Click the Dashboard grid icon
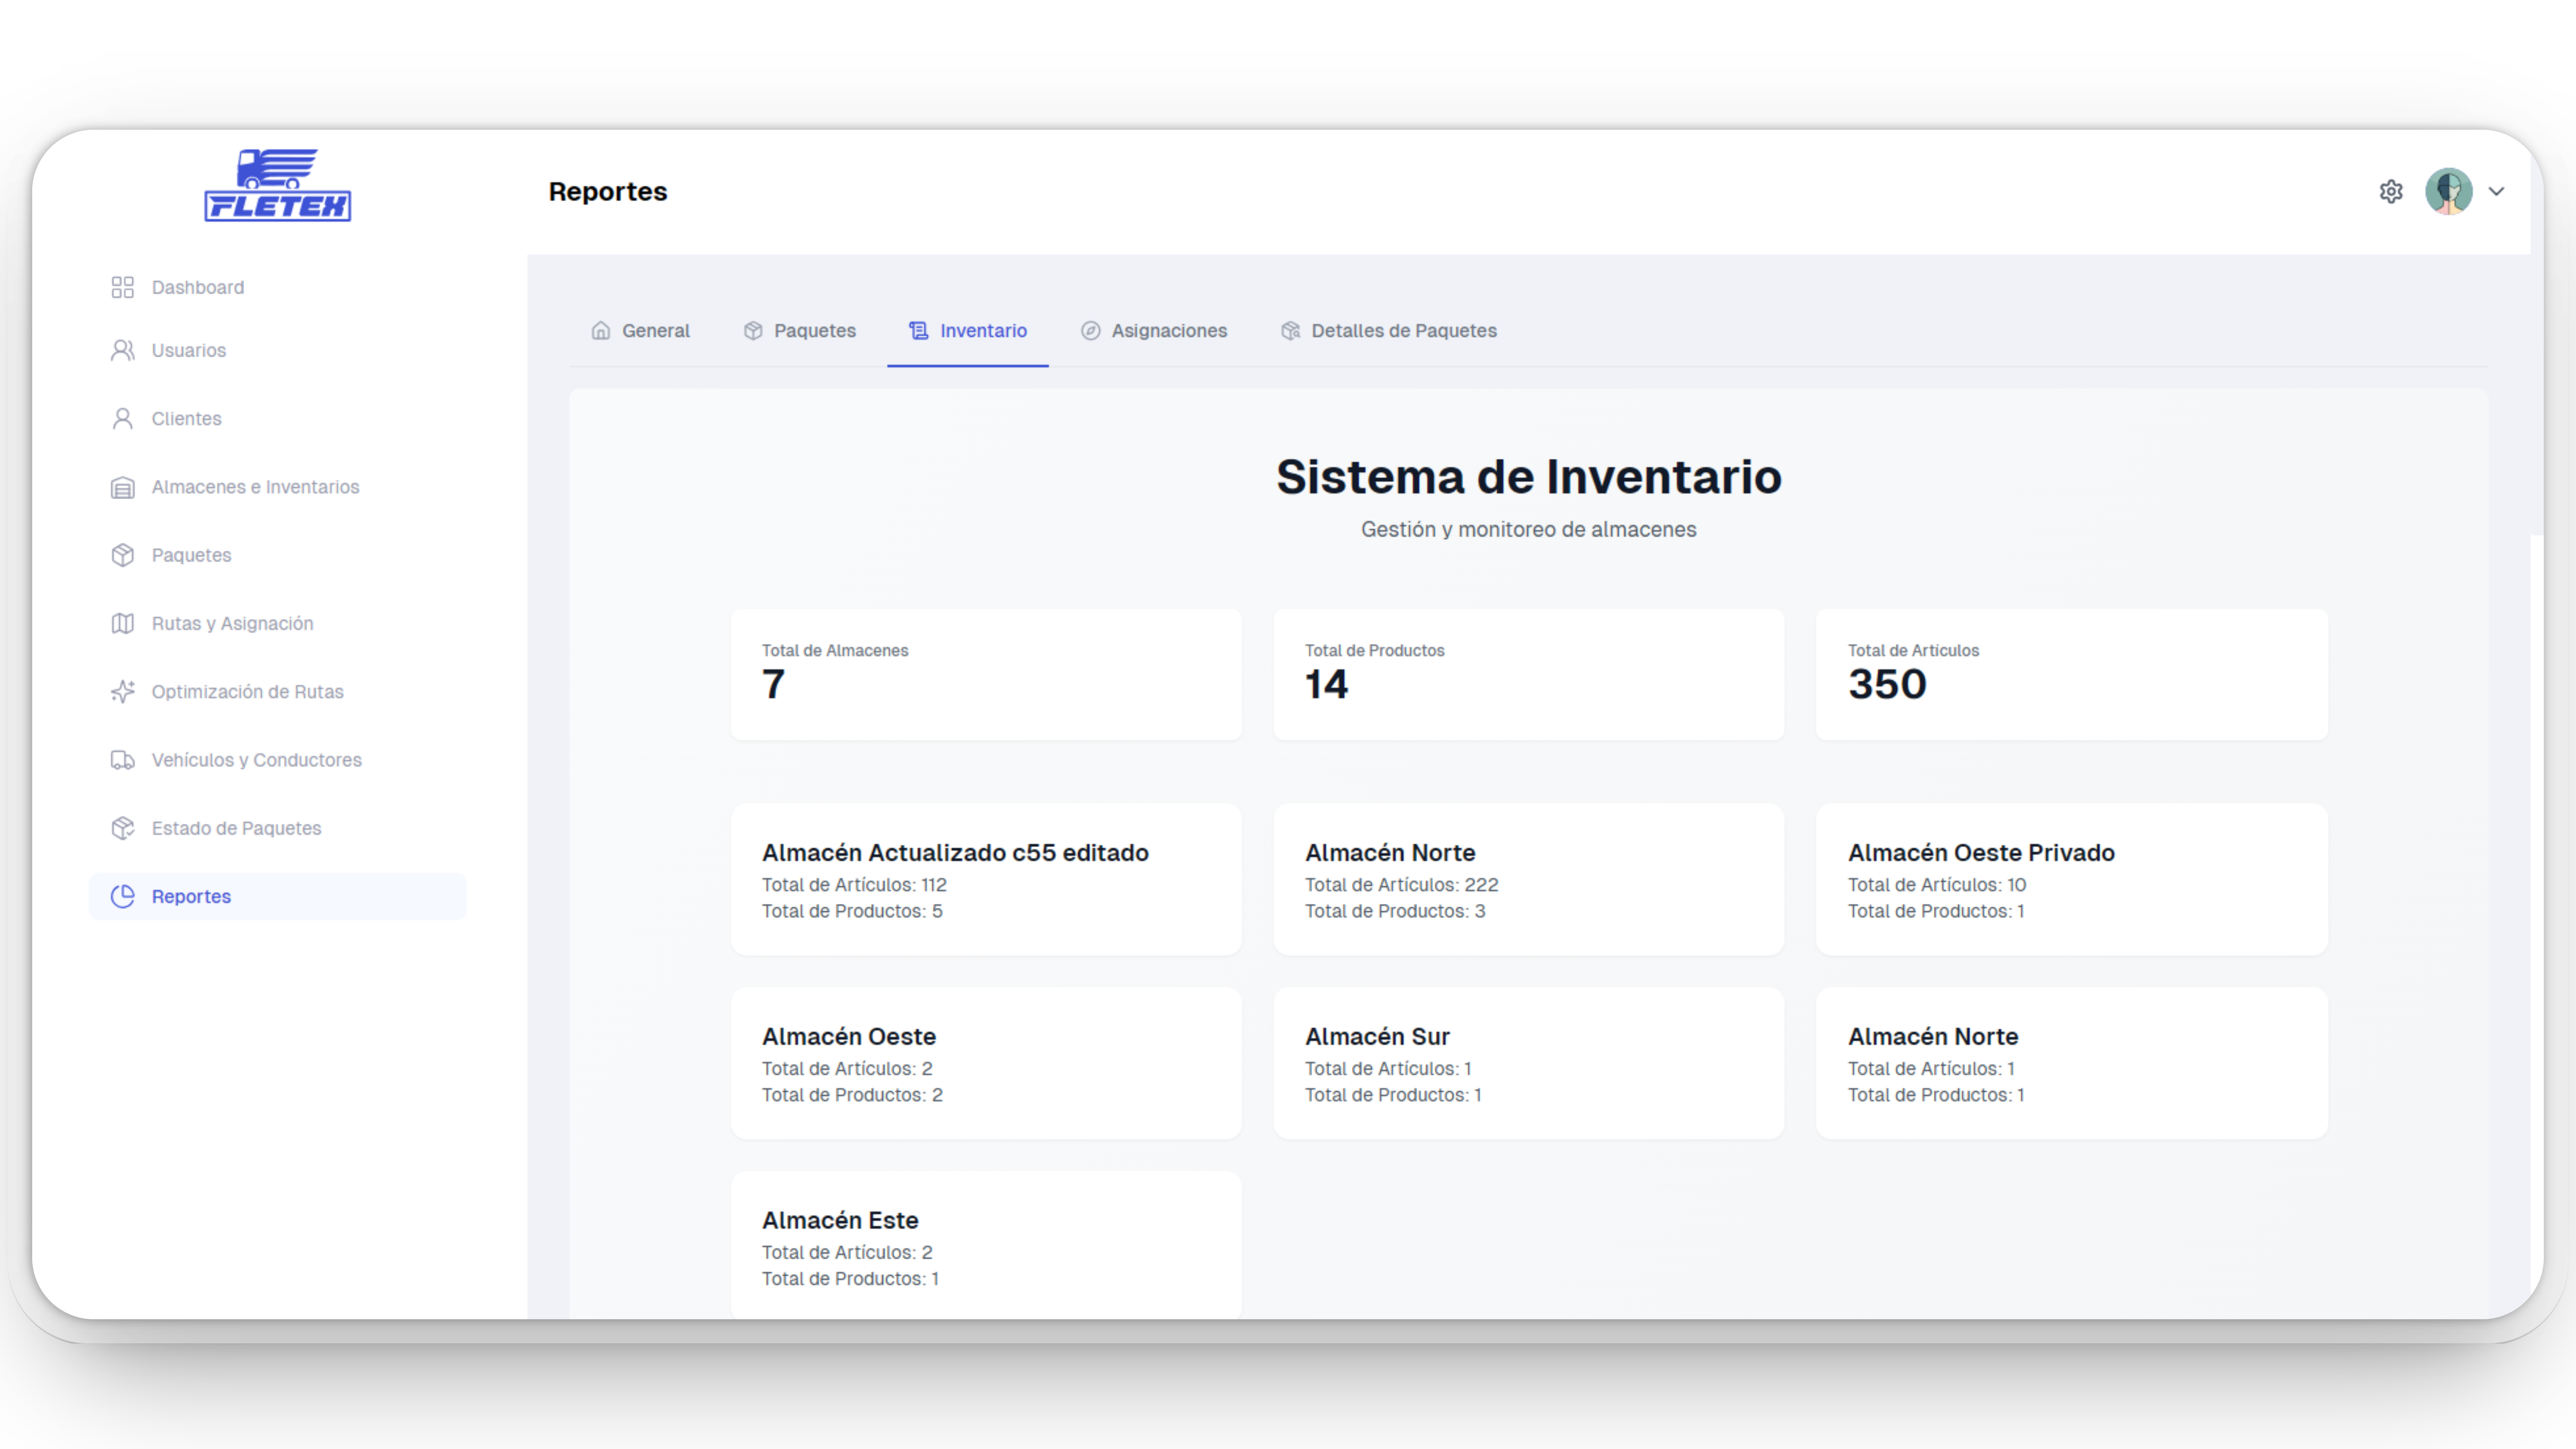This screenshot has width=2576, height=1449. [122, 287]
